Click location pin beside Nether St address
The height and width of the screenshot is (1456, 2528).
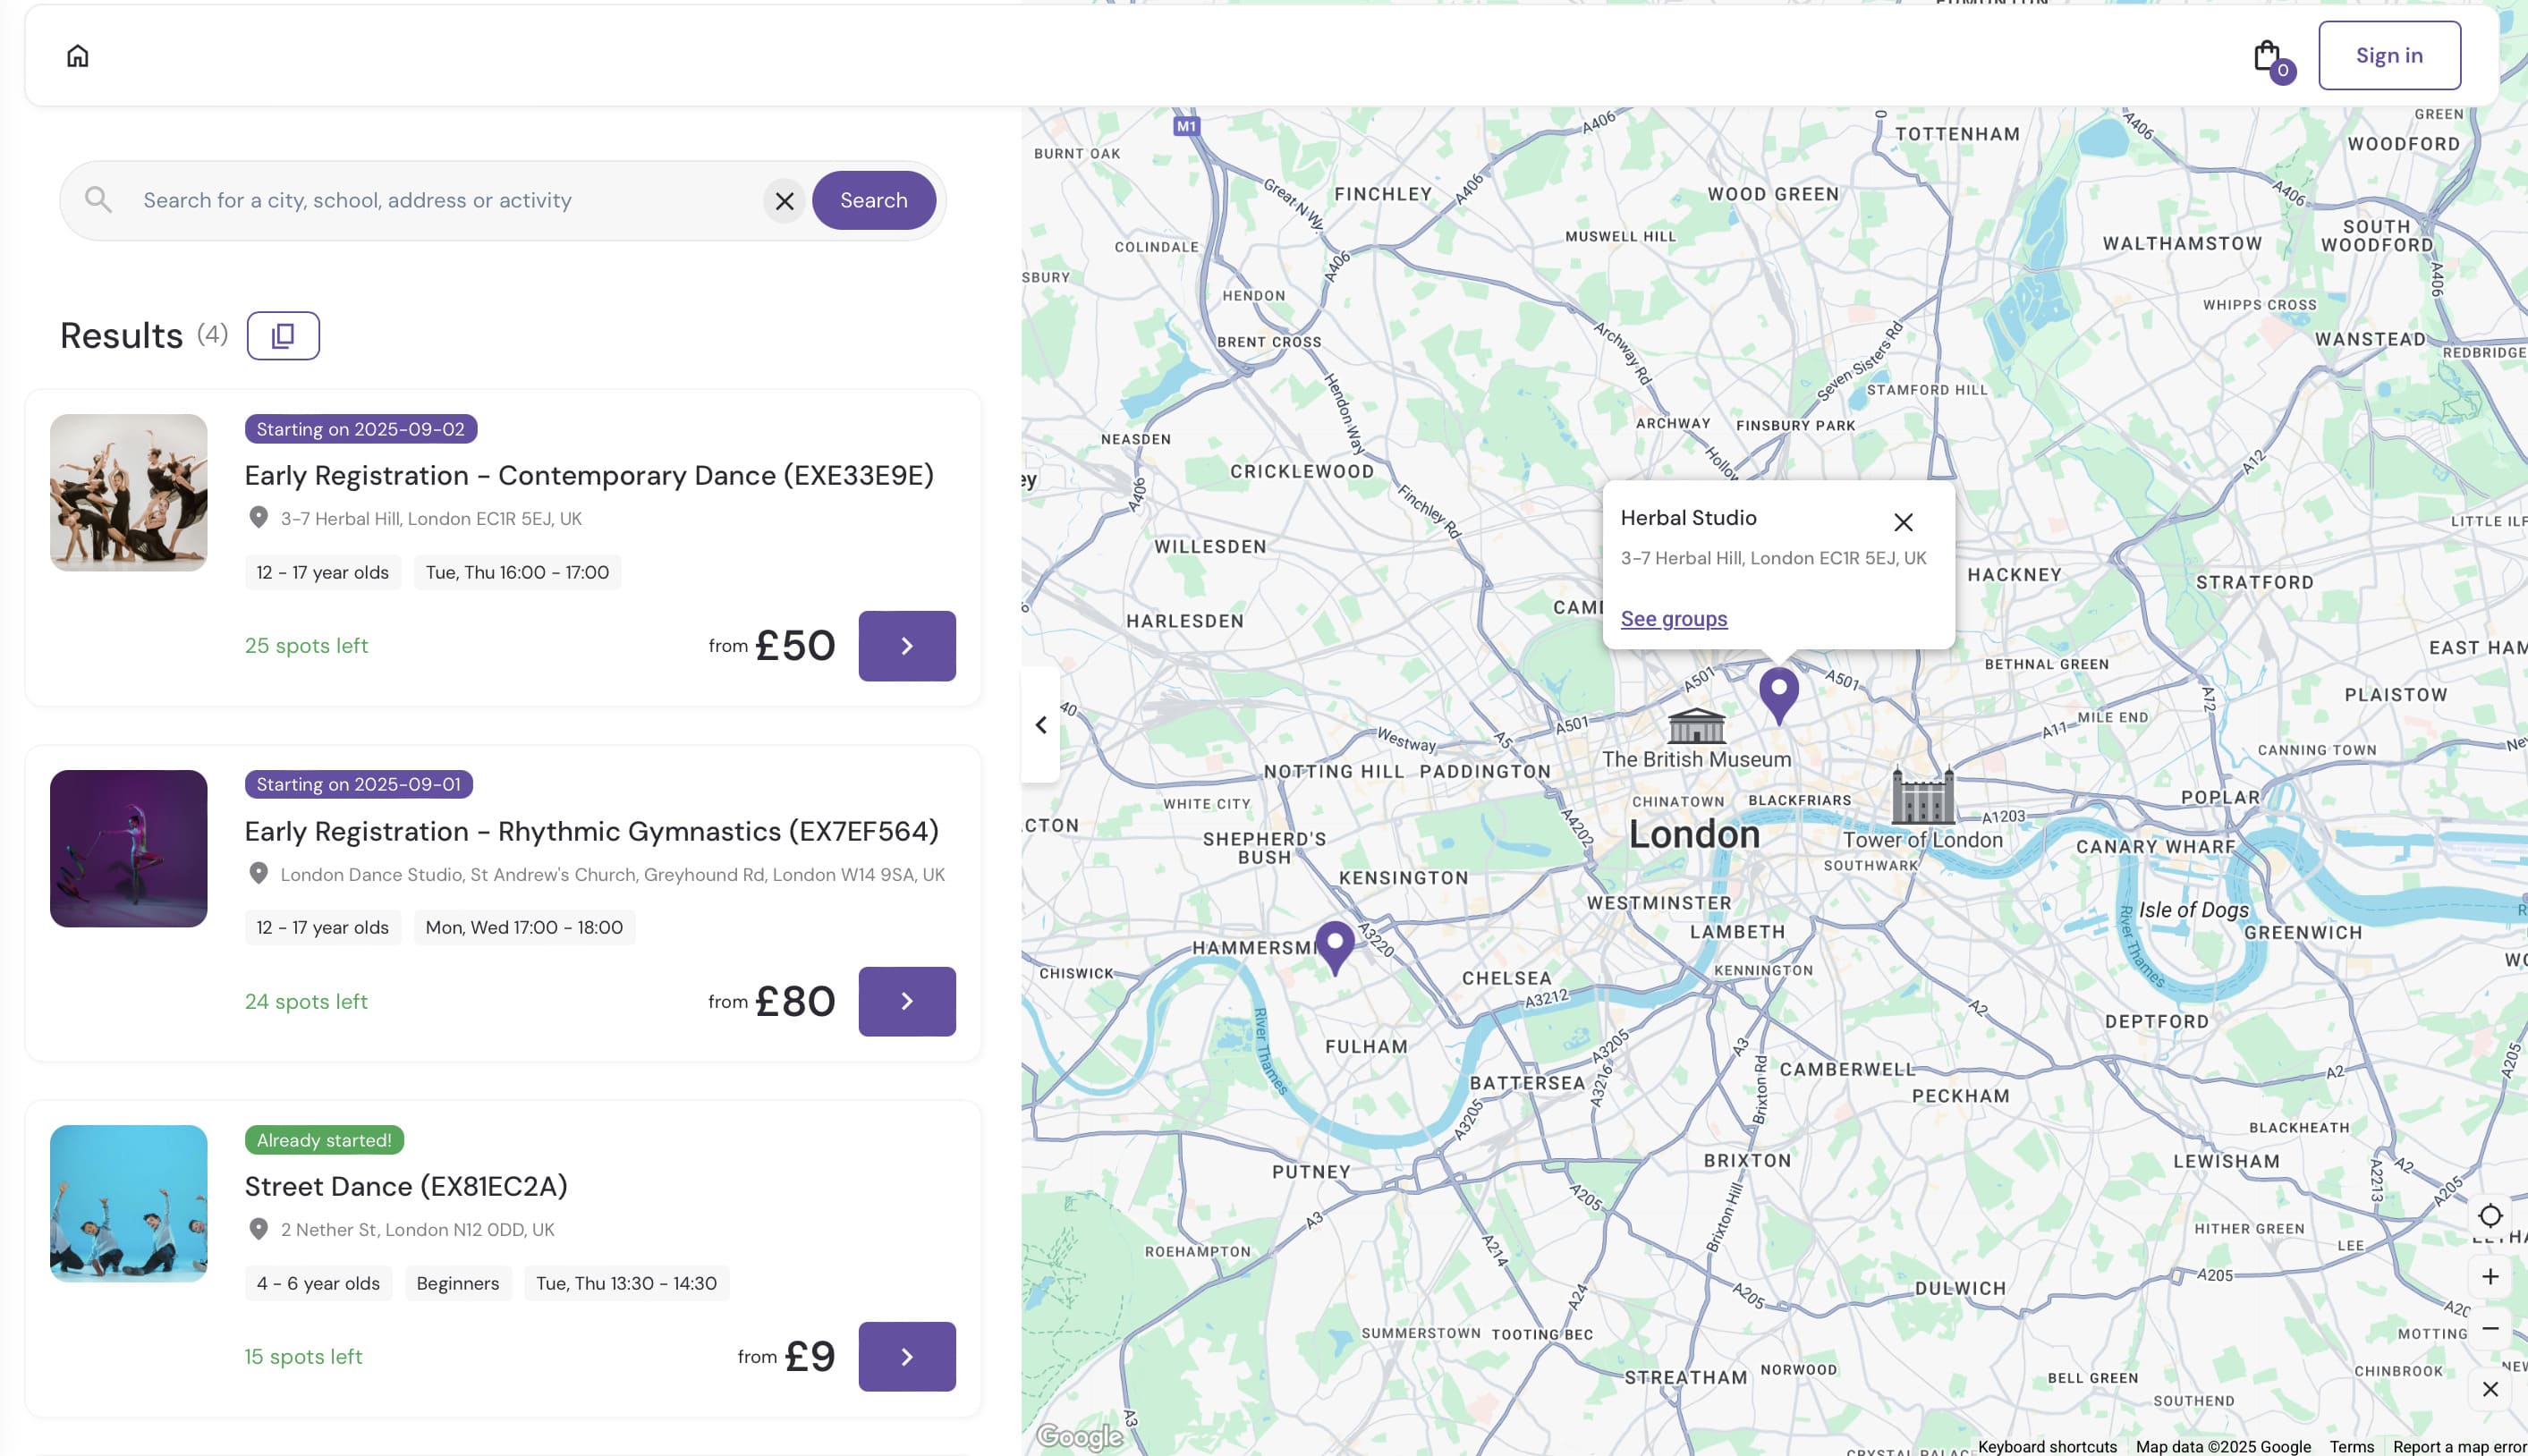(x=259, y=1229)
